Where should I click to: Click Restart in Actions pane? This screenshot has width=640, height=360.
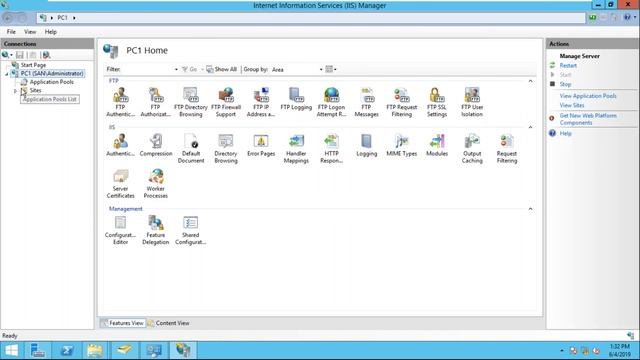pos(568,65)
